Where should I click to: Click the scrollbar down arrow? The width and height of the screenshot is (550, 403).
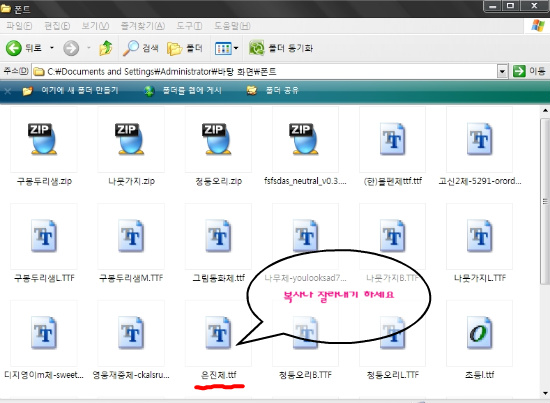tap(545, 394)
